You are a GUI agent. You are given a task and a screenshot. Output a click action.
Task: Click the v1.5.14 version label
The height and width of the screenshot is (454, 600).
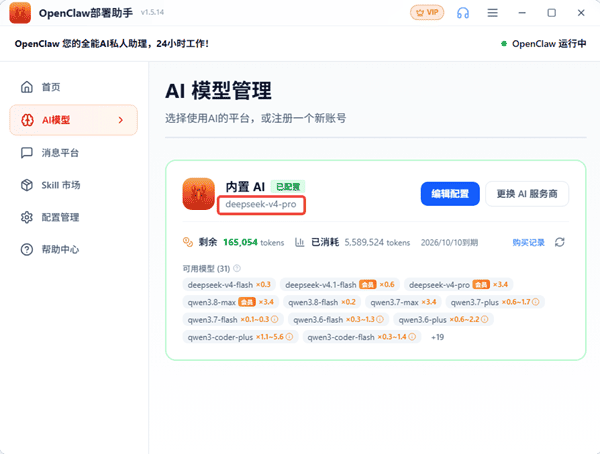152,12
